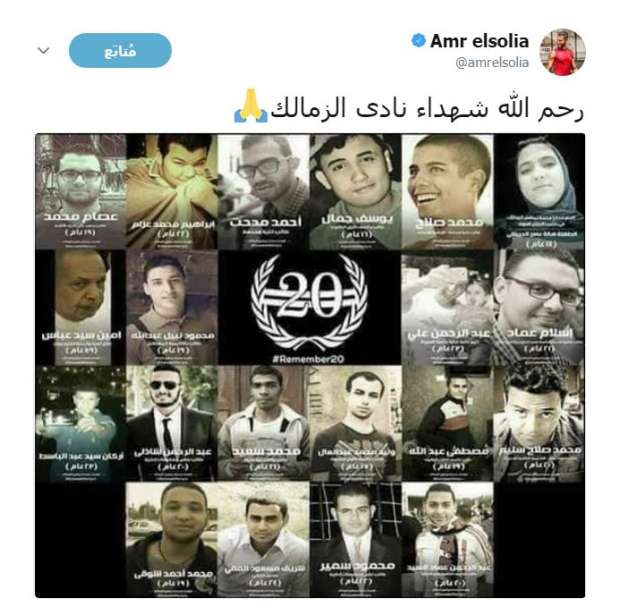Click the center 20 wreath emblem

pos(309,301)
